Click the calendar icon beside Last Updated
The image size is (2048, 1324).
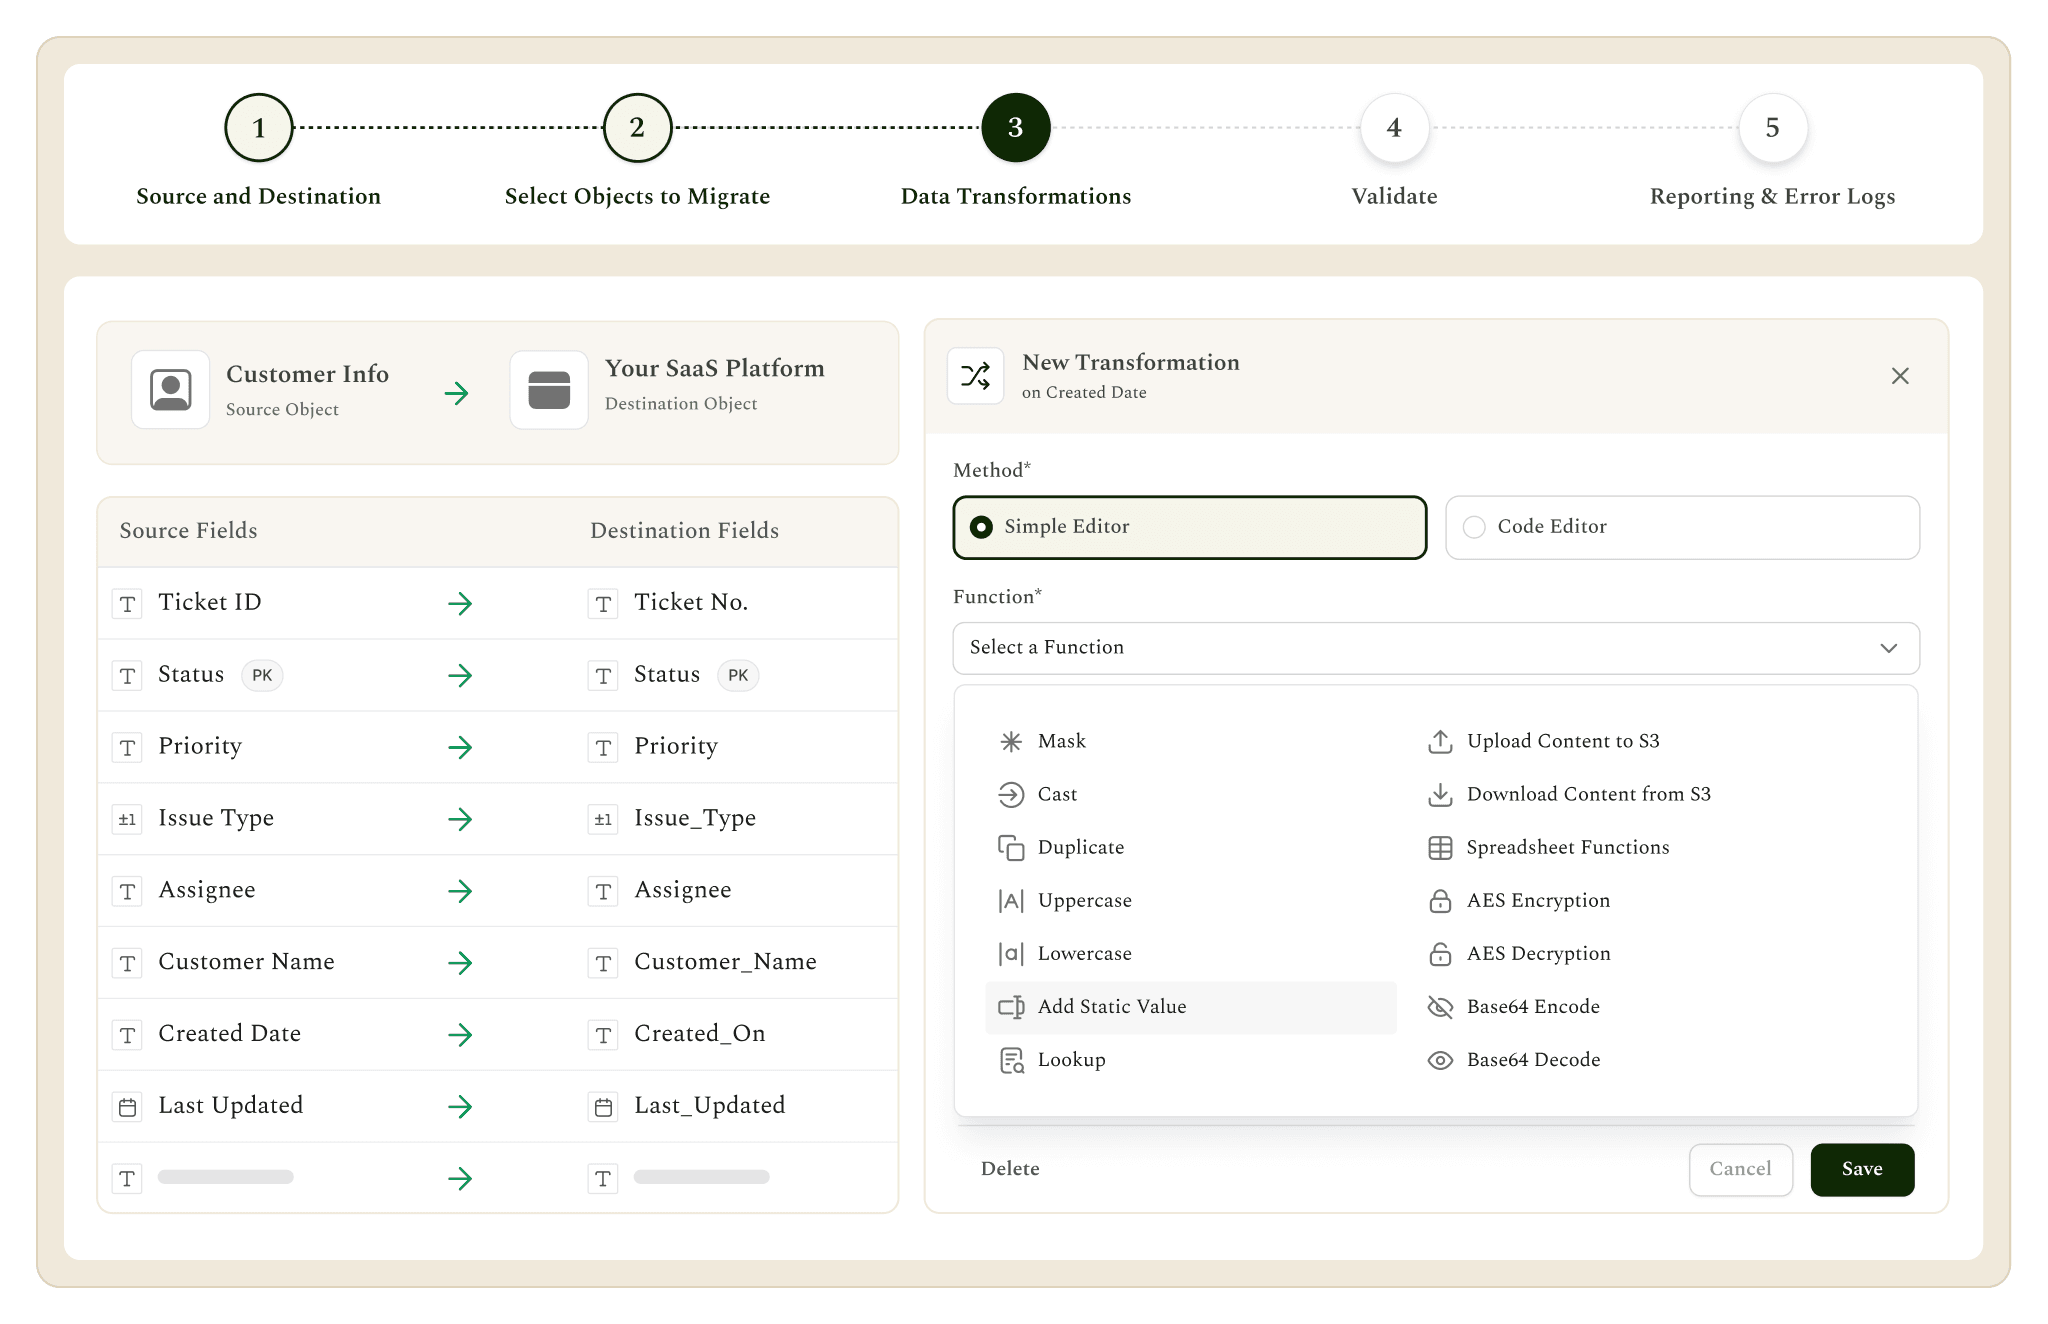point(127,1107)
